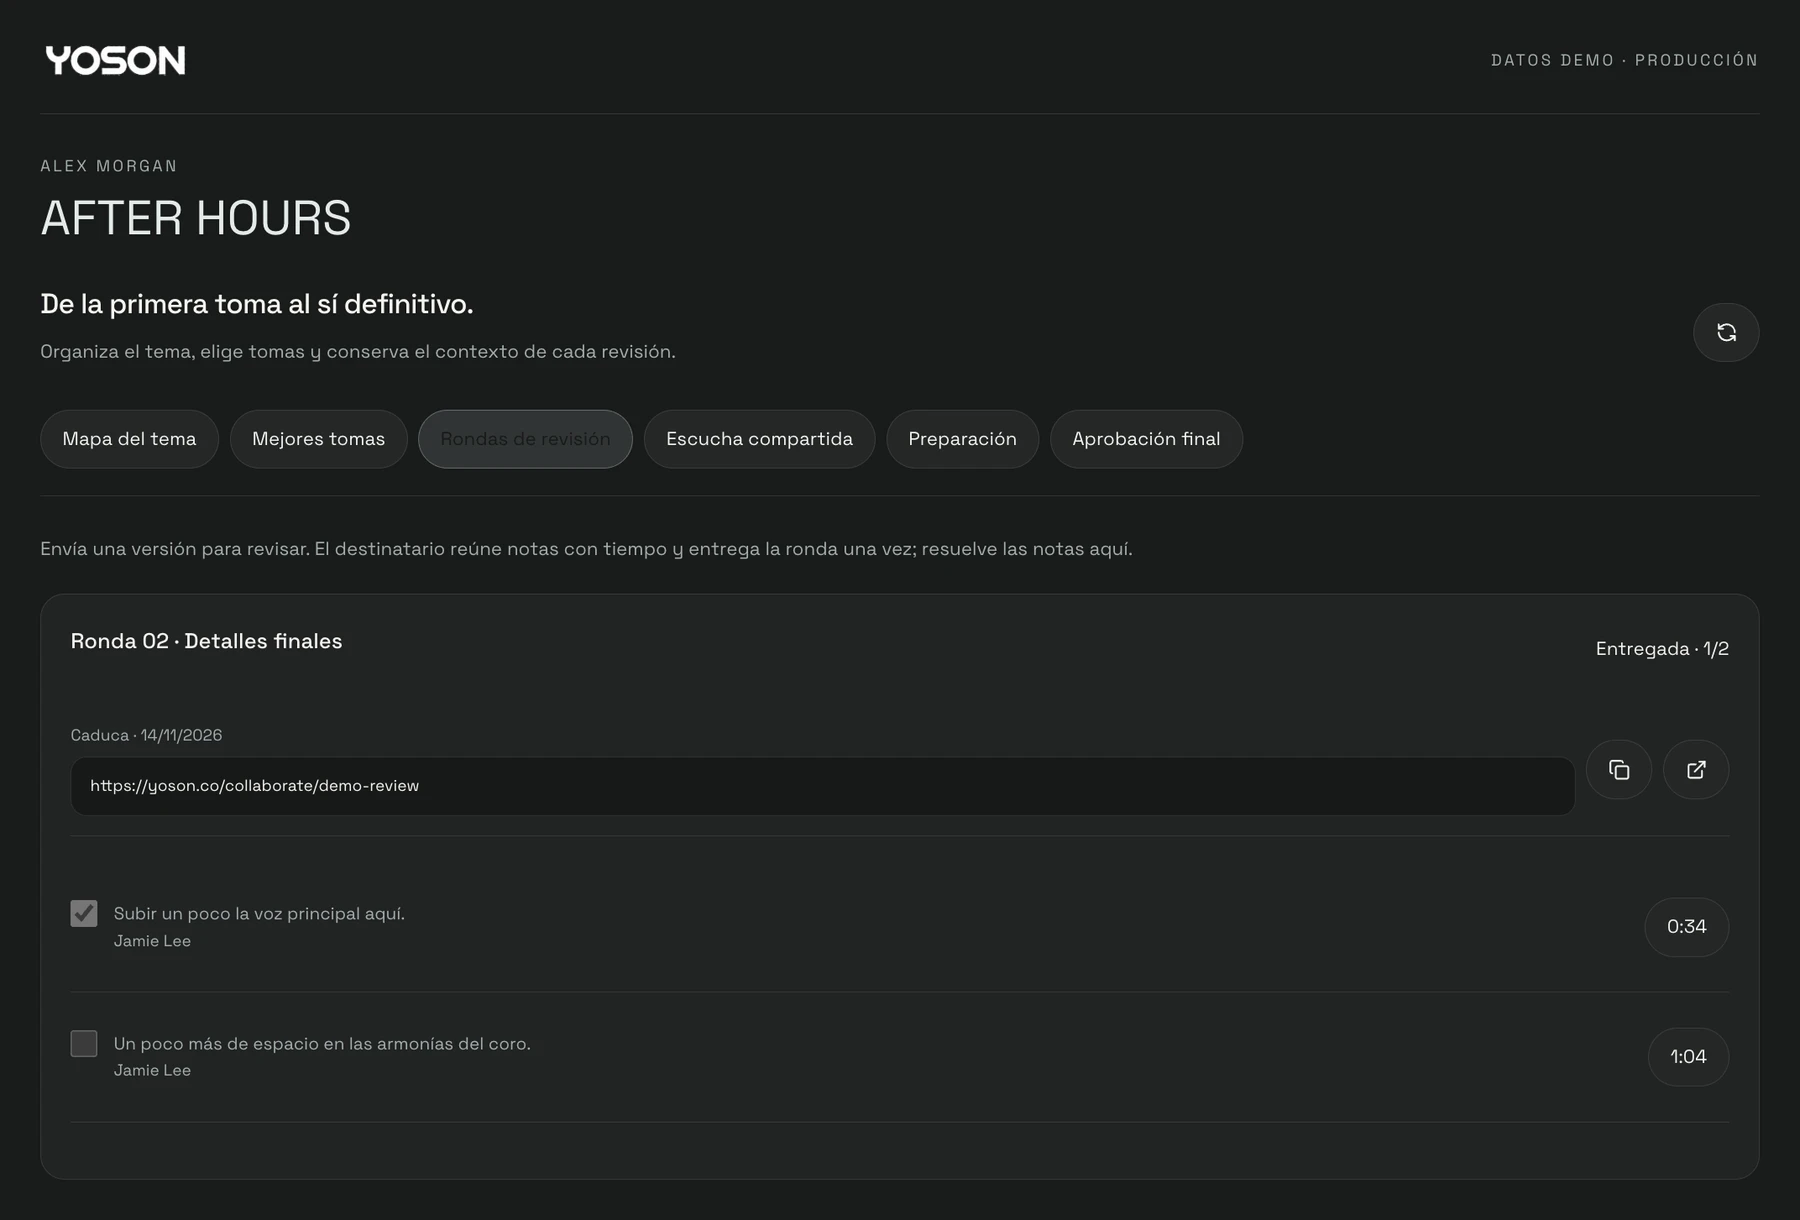The height and width of the screenshot is (1220, 1800).
Task: Click the 'Caduca · 14/11/2026' label
Action: pyautogui.click(x=146, y=735)
